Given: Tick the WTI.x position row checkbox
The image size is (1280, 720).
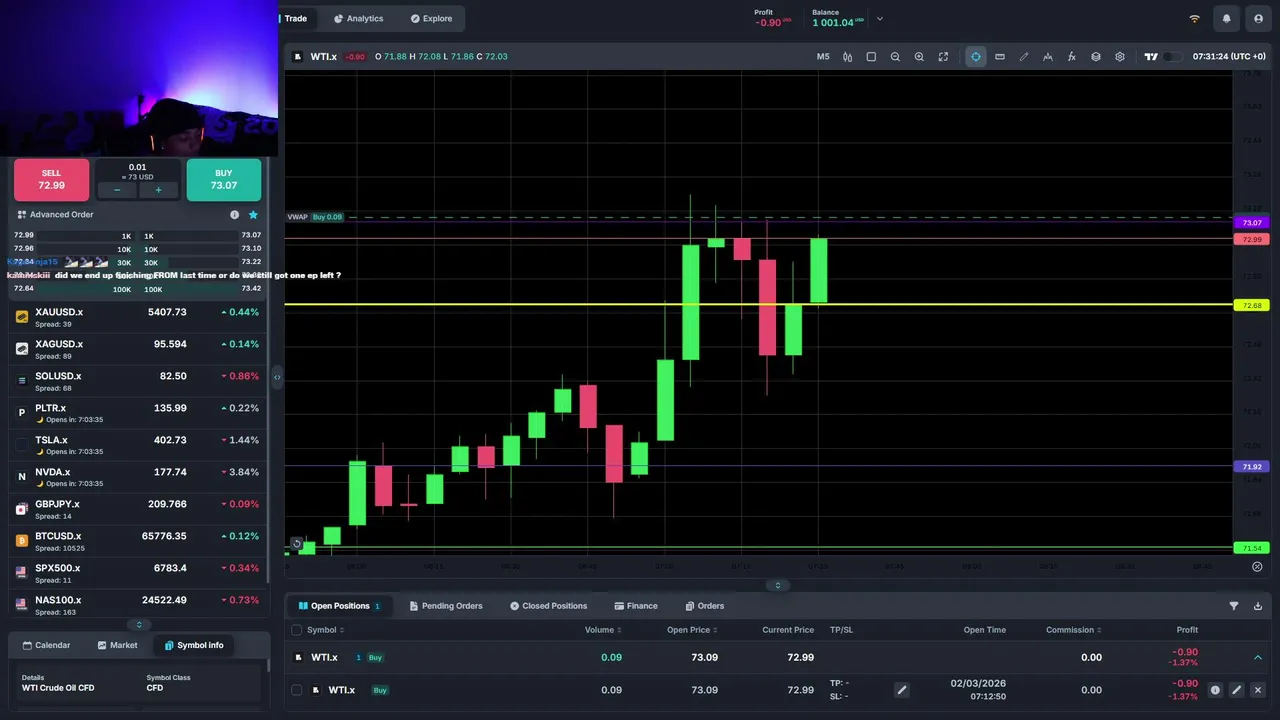Looking at the screenshot, I should point(296,690).
